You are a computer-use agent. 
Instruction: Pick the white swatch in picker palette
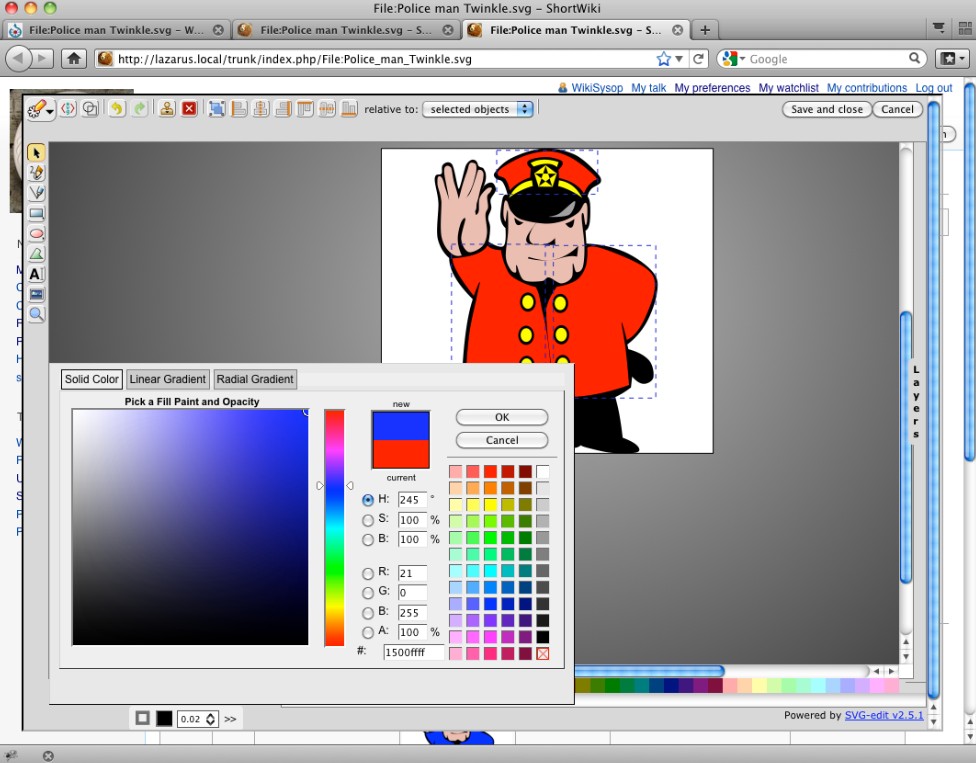tap(543, 471)
